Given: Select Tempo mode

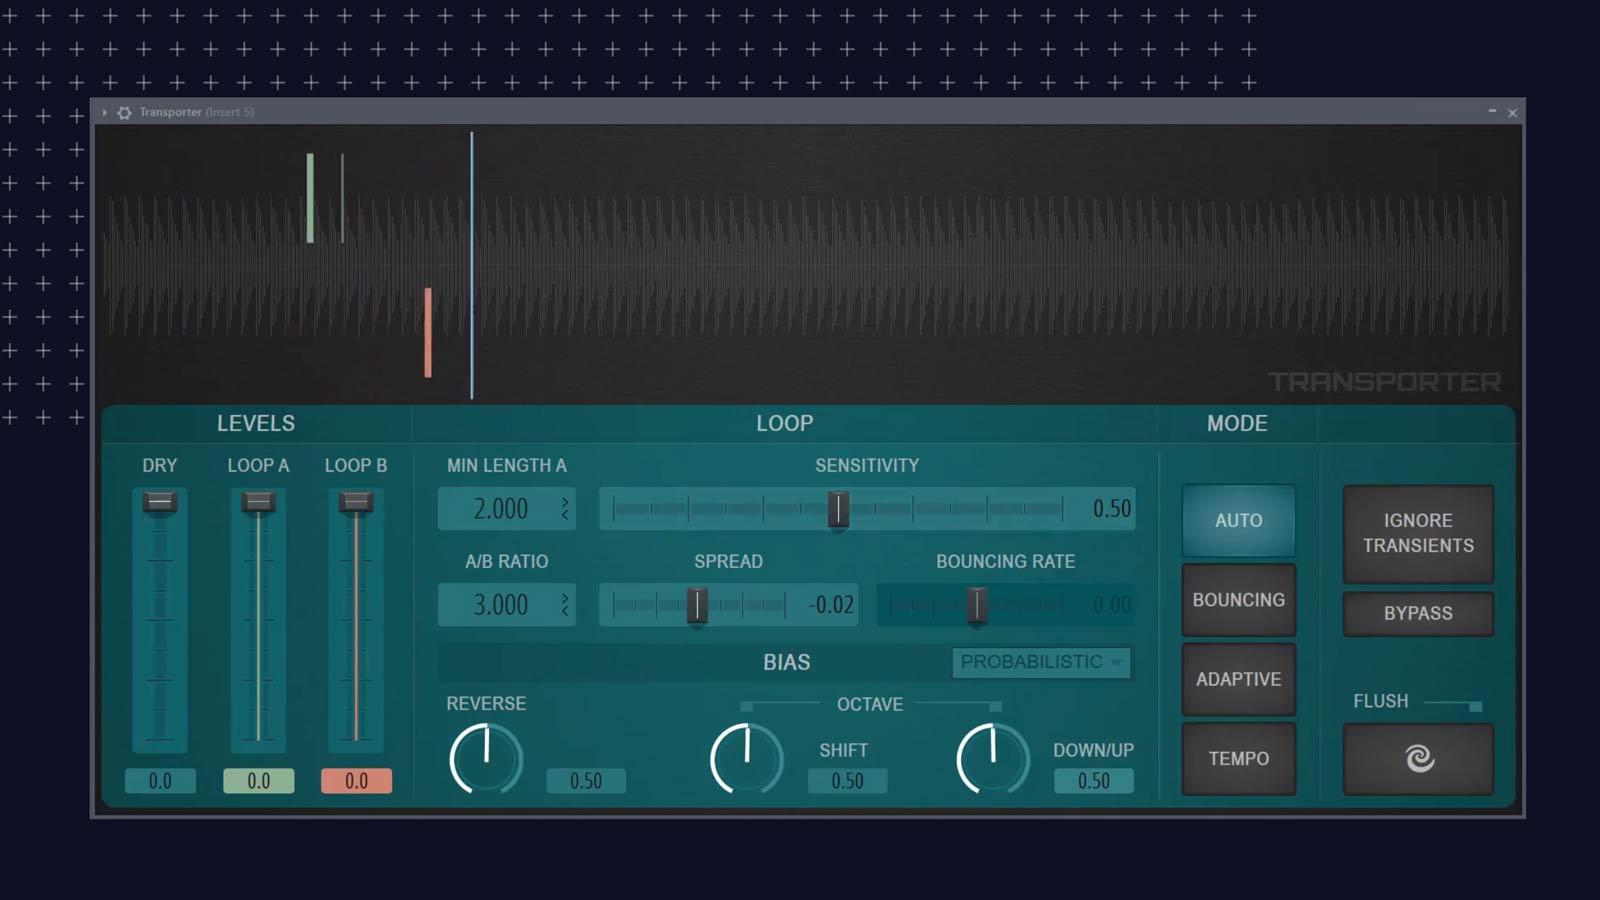Looking at the screenshot, I should 1238,759.
